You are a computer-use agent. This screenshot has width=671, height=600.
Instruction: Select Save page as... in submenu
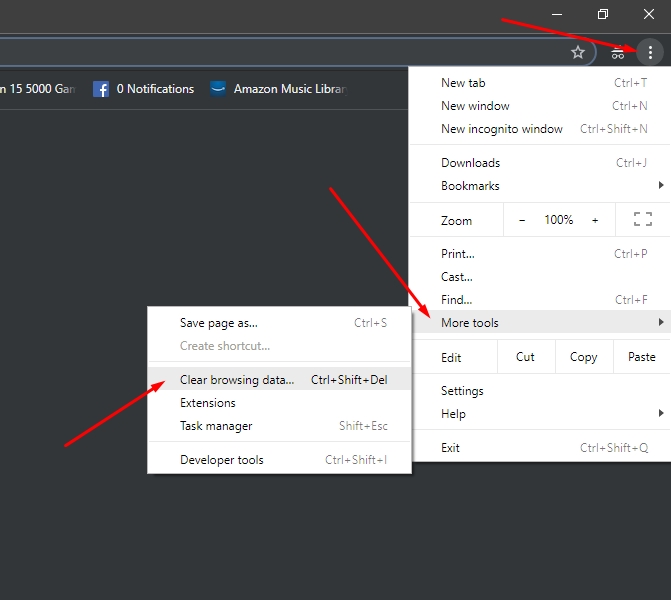[x=279, y=323]
